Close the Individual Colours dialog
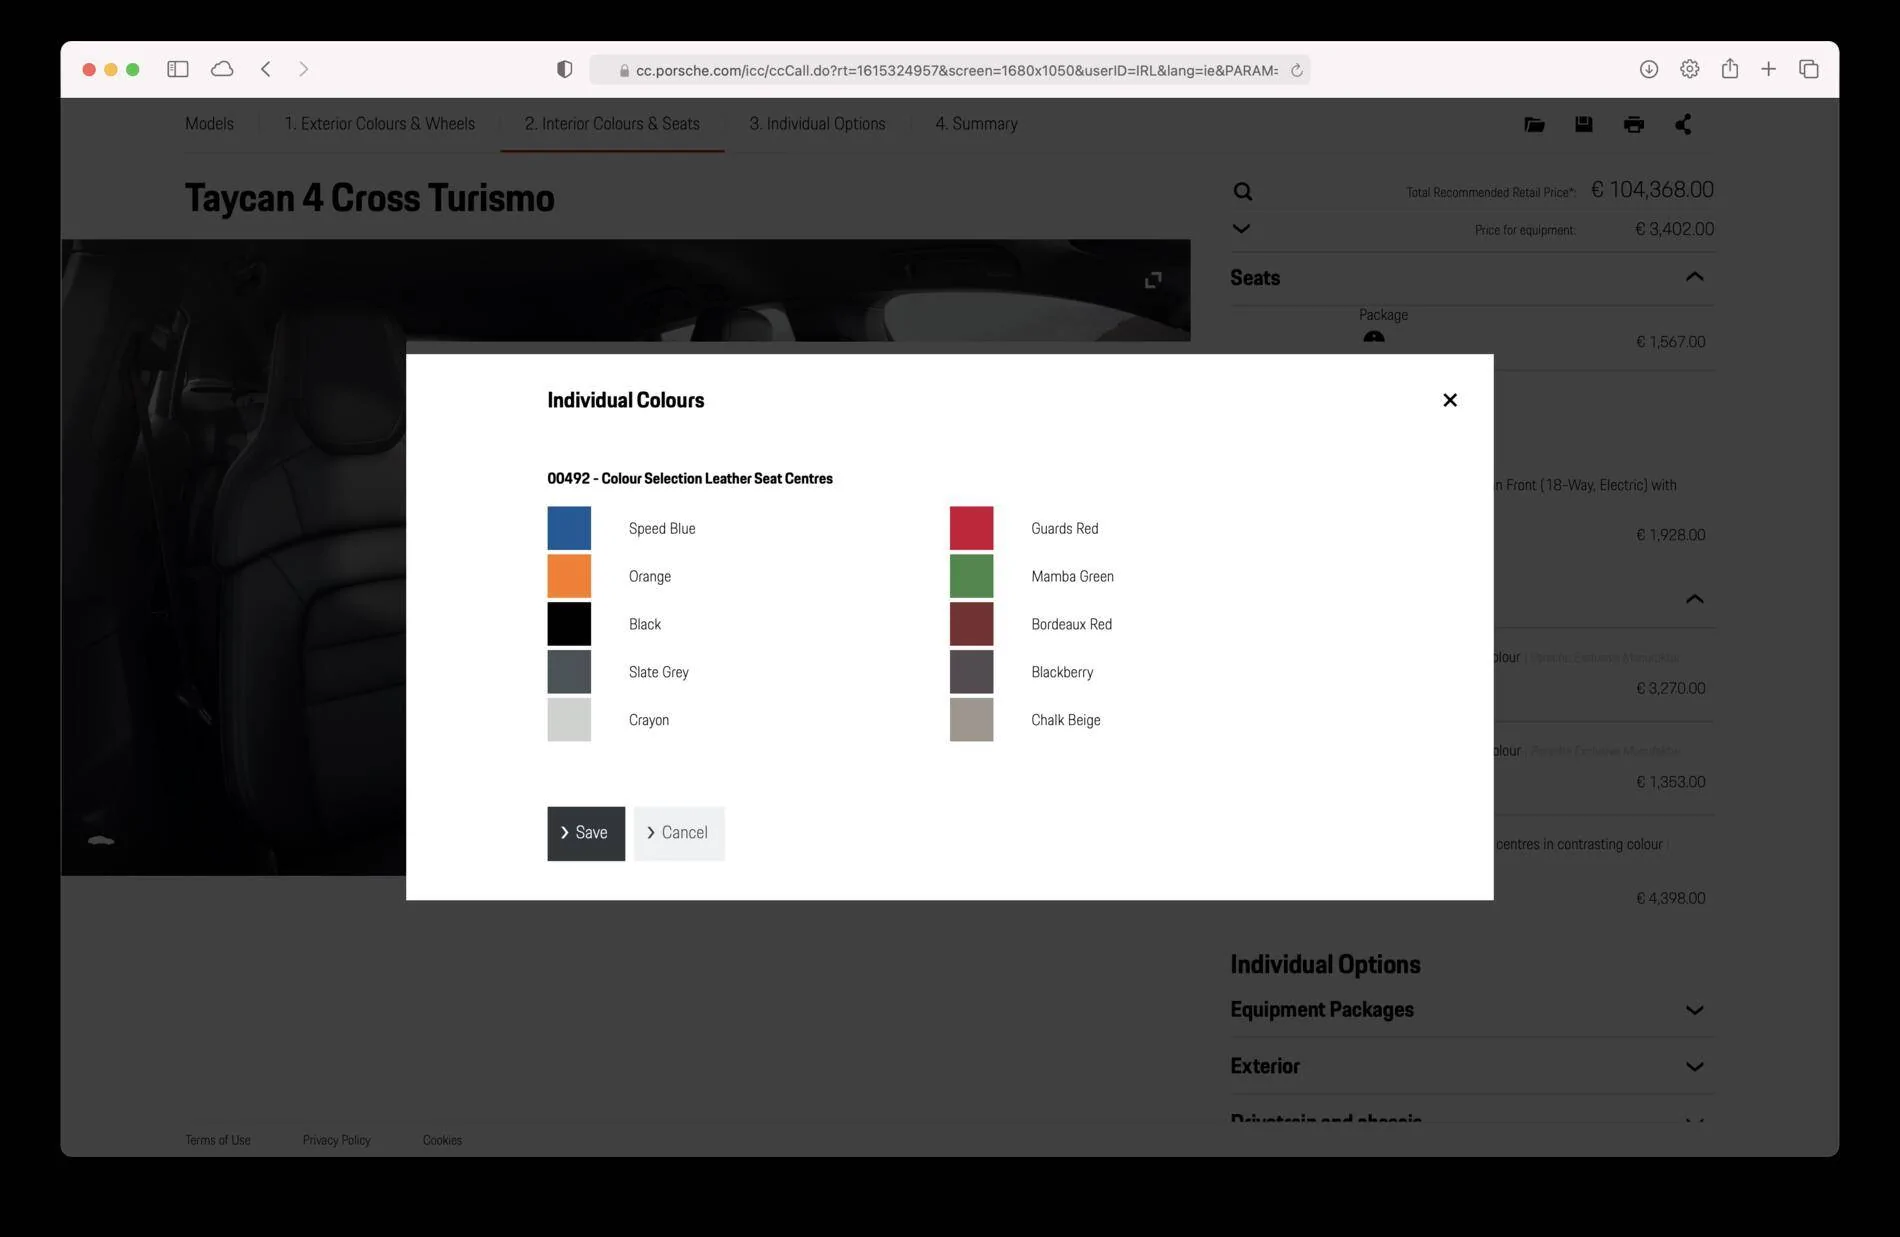Viewport: 1900px width, 1237px height. point(1449,400)
